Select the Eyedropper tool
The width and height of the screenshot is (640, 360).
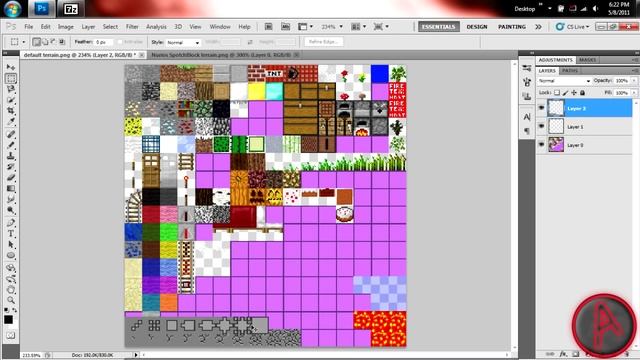pyautogui.click(x=11, y=122)
